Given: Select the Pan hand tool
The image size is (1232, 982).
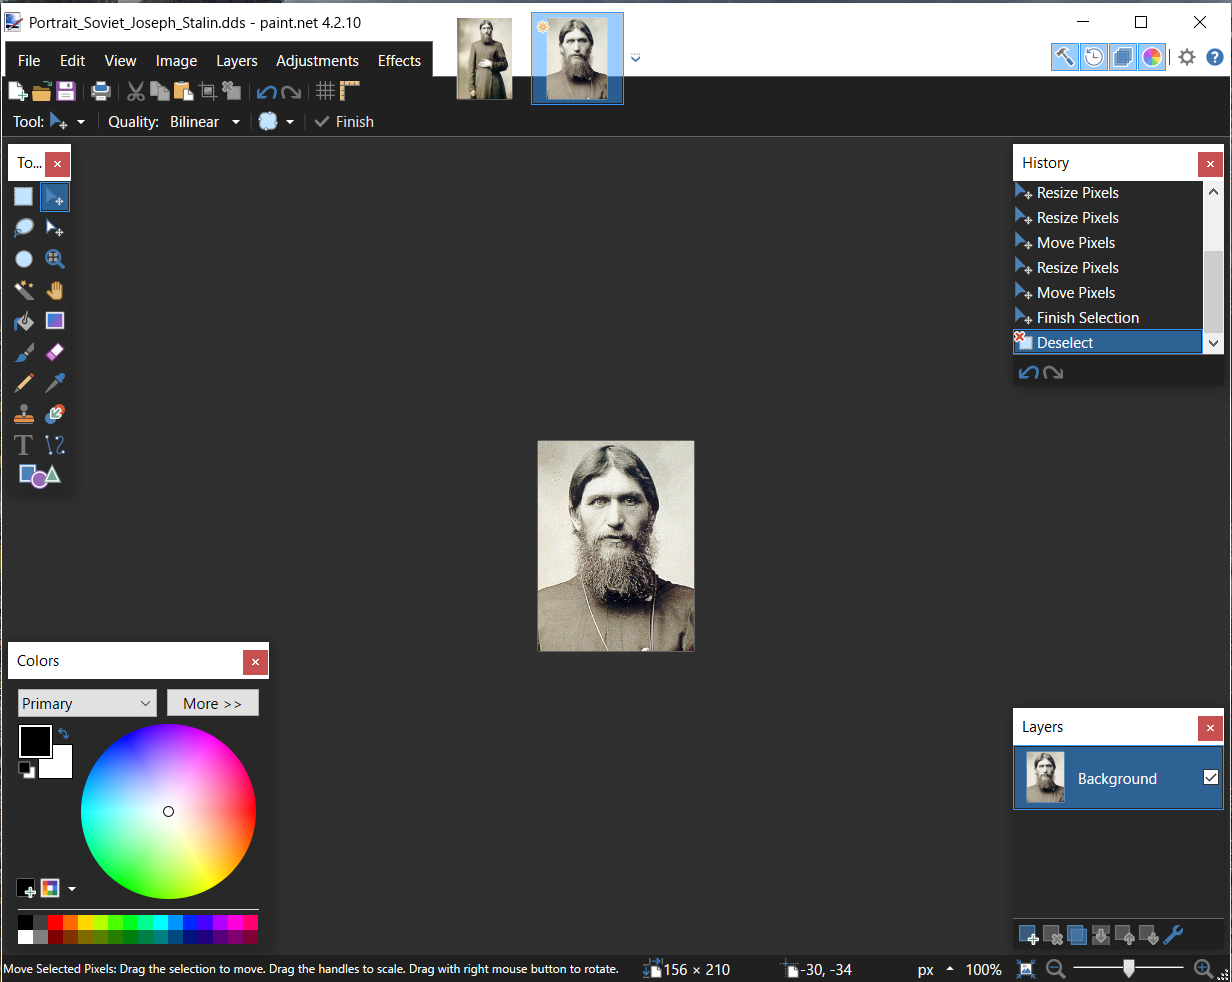Looking at the screenshot, I should click(55, 290).
